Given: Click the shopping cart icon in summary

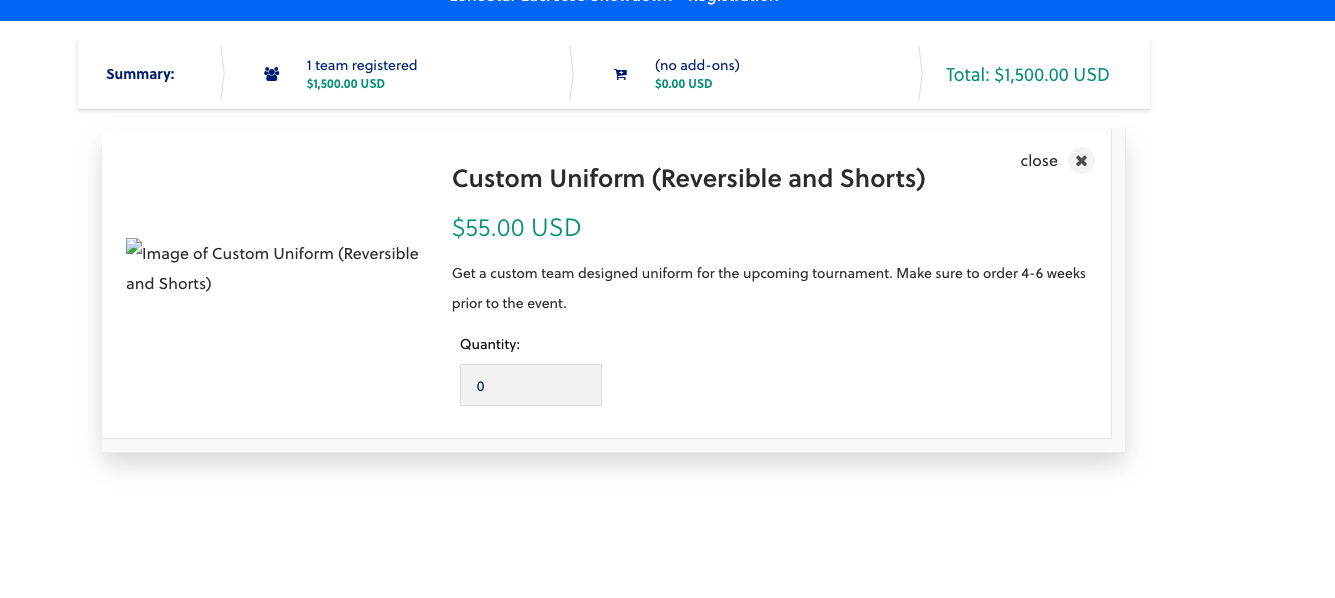Looking at the screenshot, I should click(x=620, y=74).
